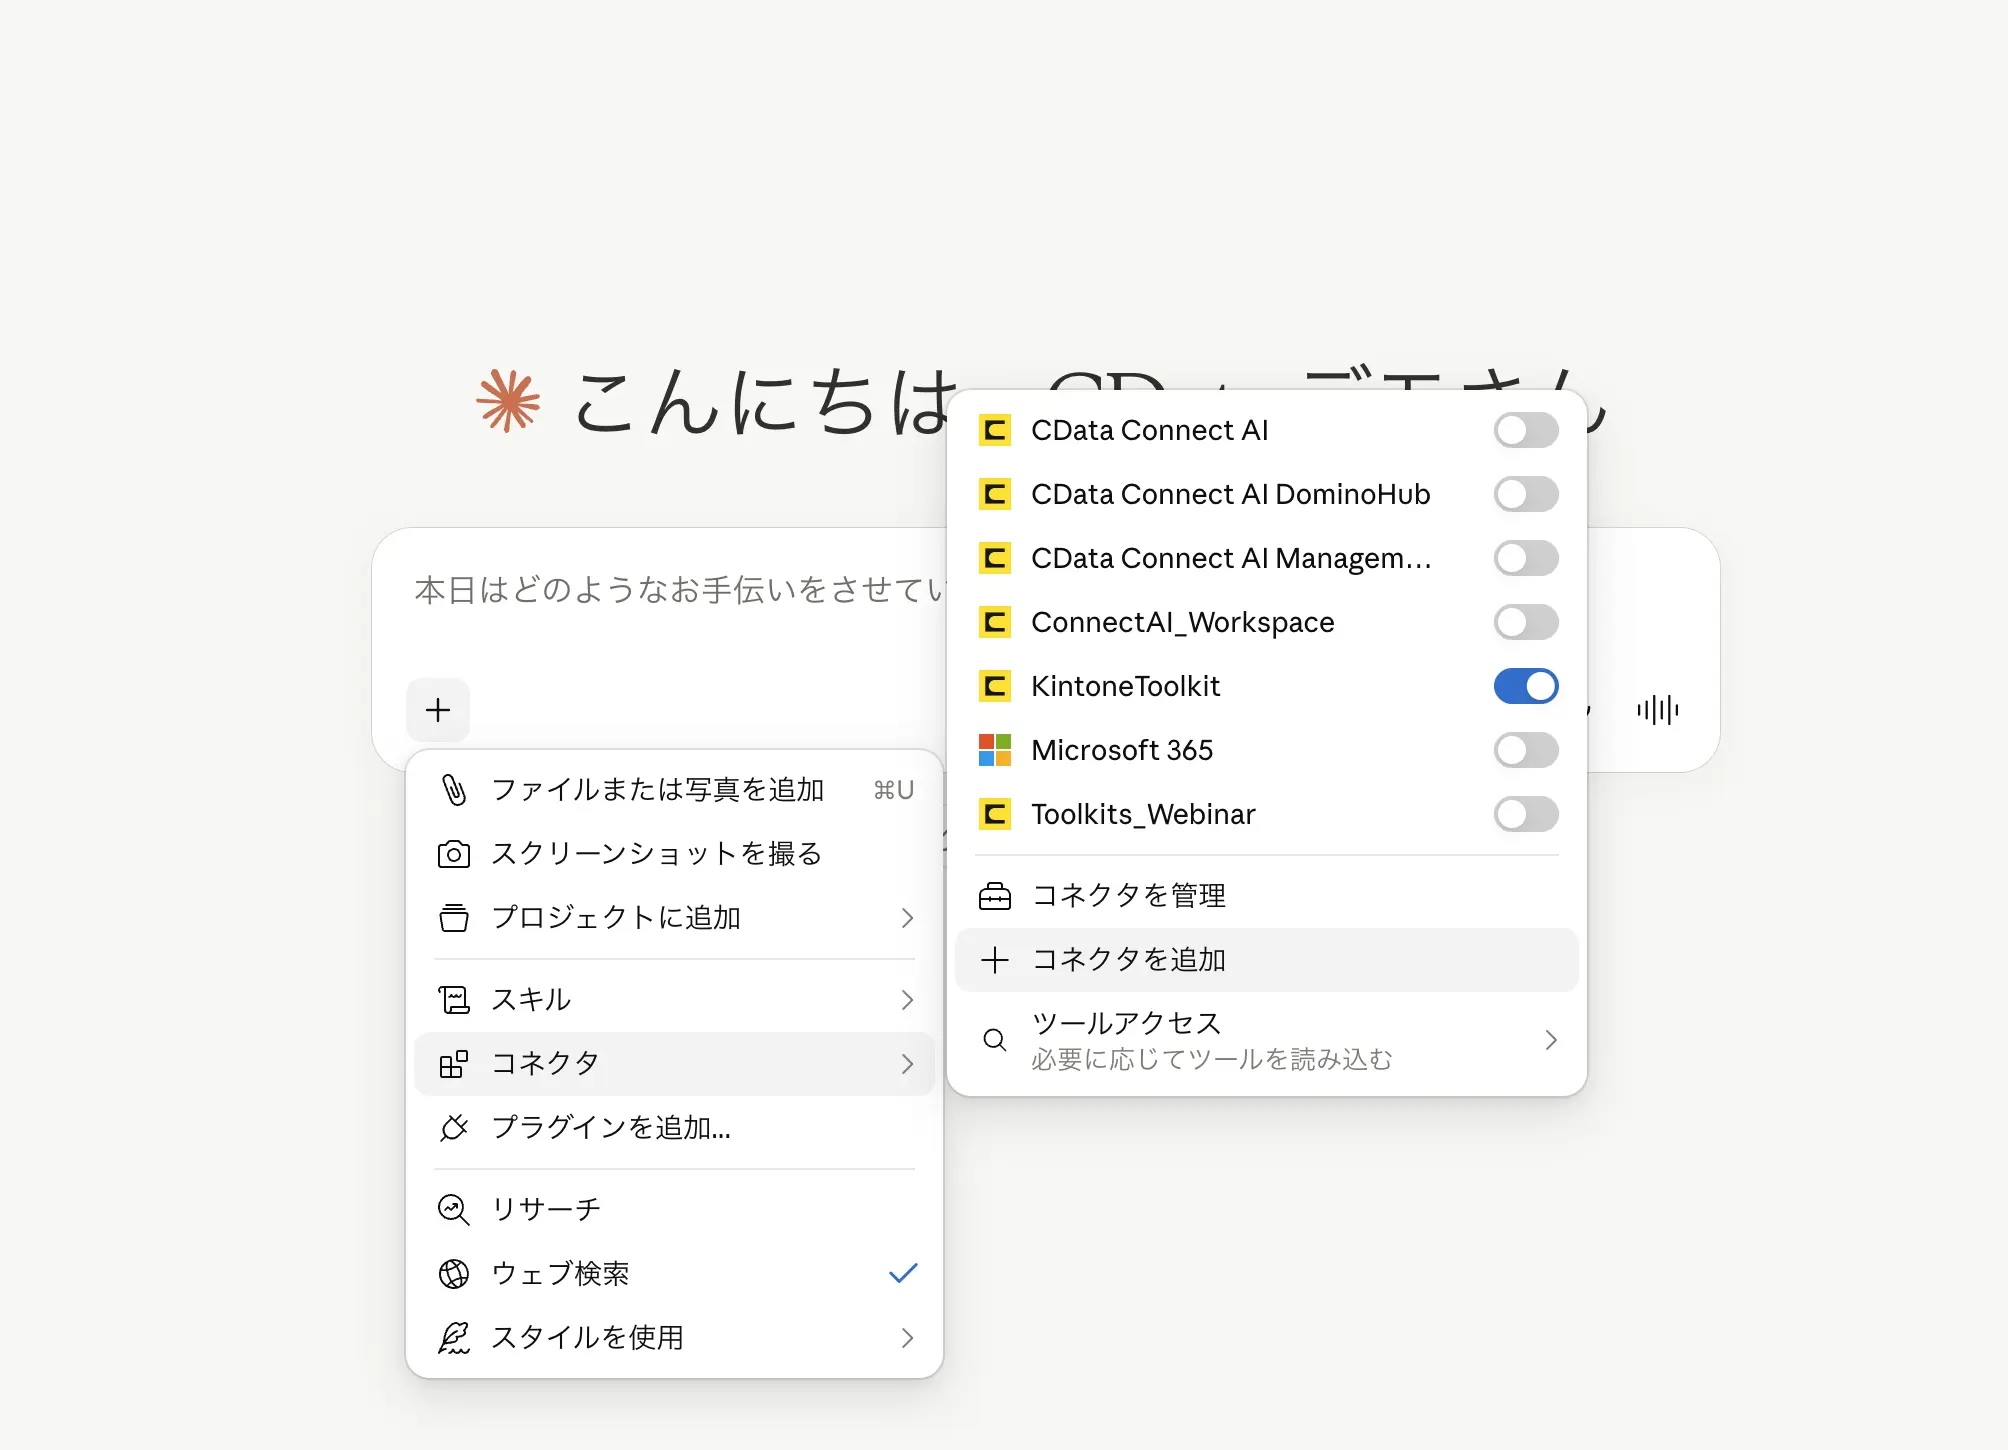The image size is (2008, 1450).
Task: Open ツールアクセス option
Action: 1267,1040
